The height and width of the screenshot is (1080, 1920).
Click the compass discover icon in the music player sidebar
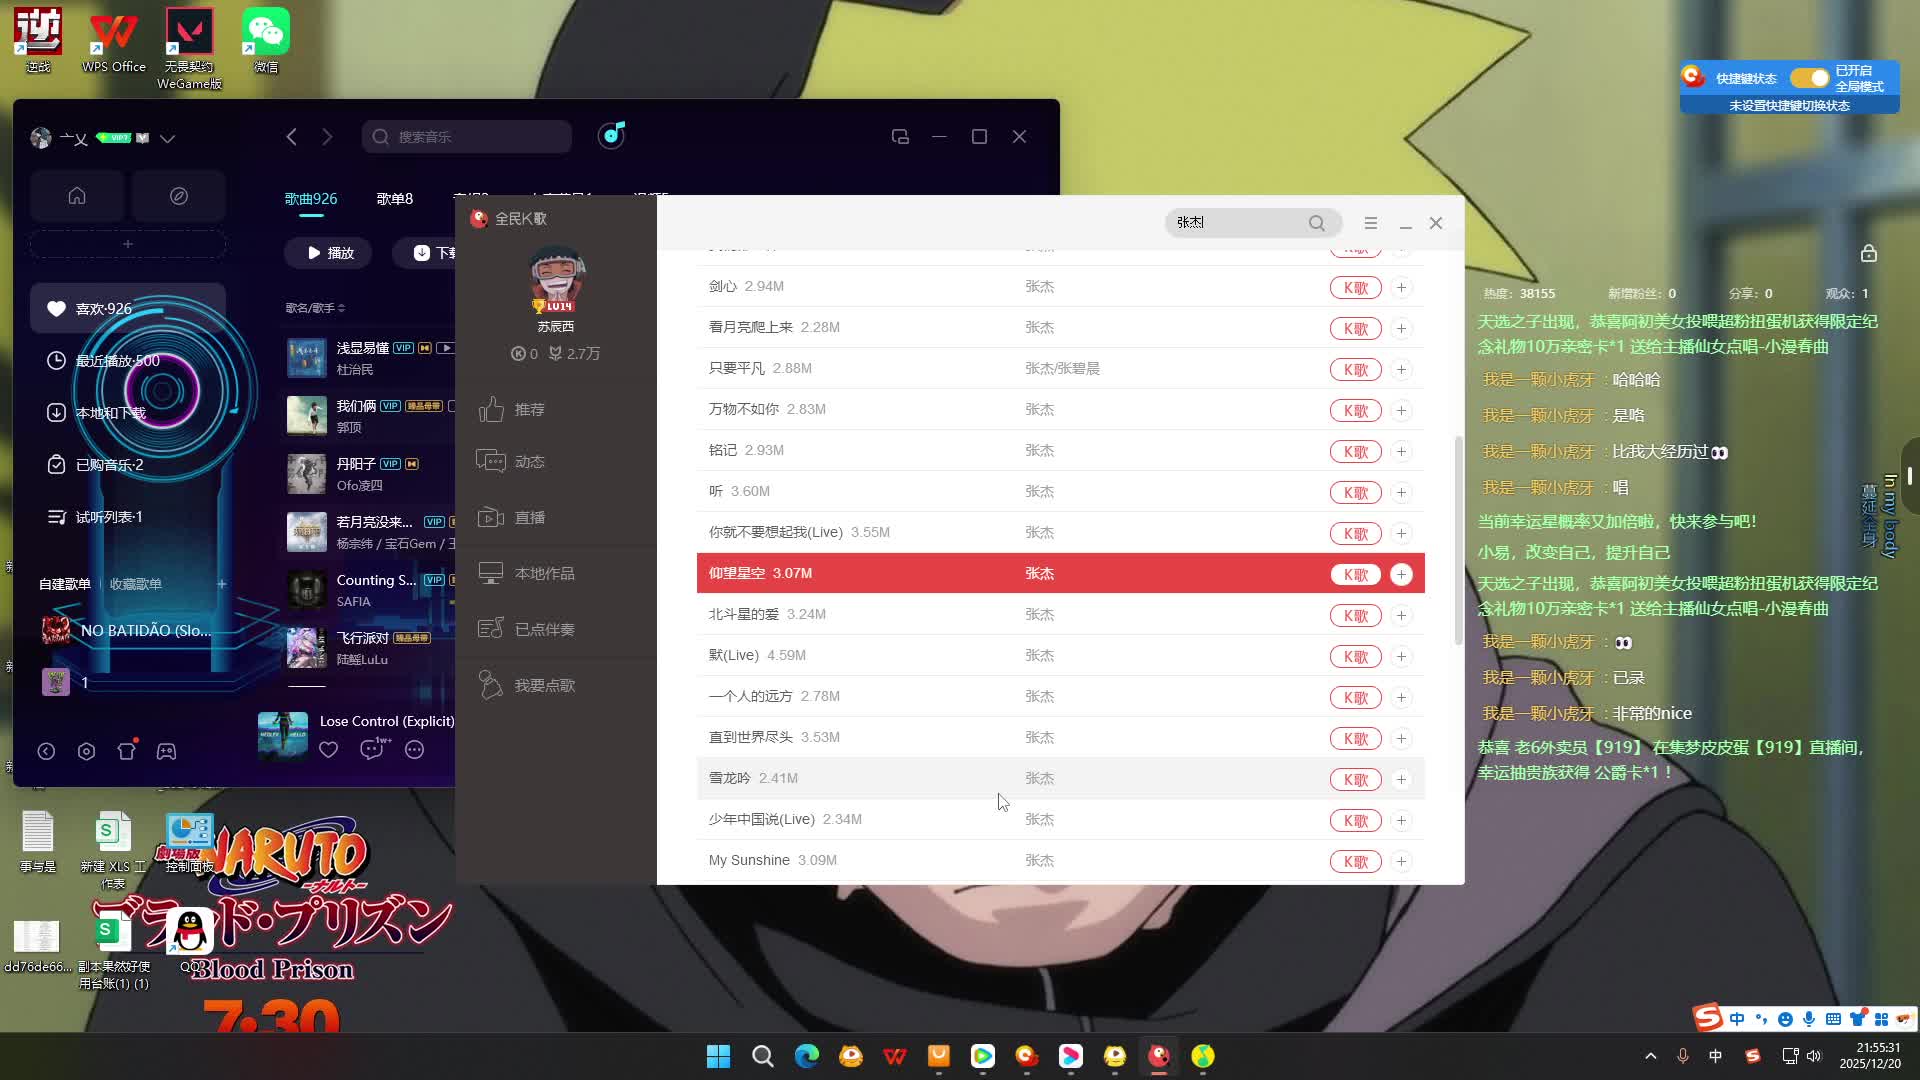pos(179,196)
